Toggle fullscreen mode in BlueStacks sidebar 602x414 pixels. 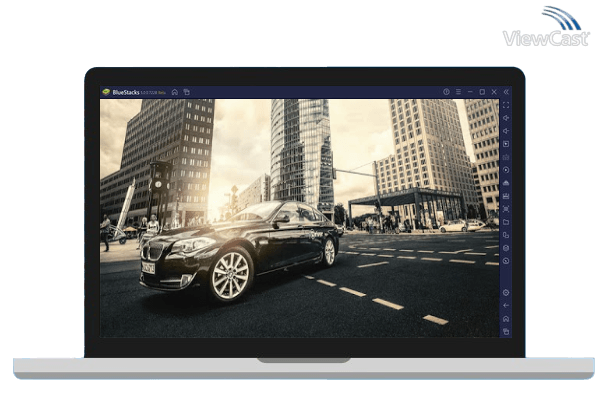[506, 105]
